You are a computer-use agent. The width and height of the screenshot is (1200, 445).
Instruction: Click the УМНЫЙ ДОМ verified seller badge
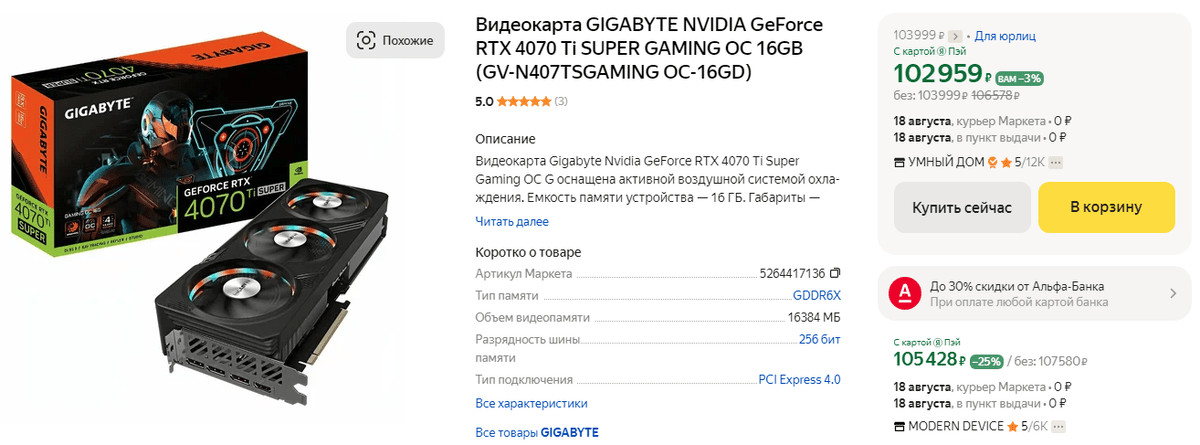coord(992,162)
